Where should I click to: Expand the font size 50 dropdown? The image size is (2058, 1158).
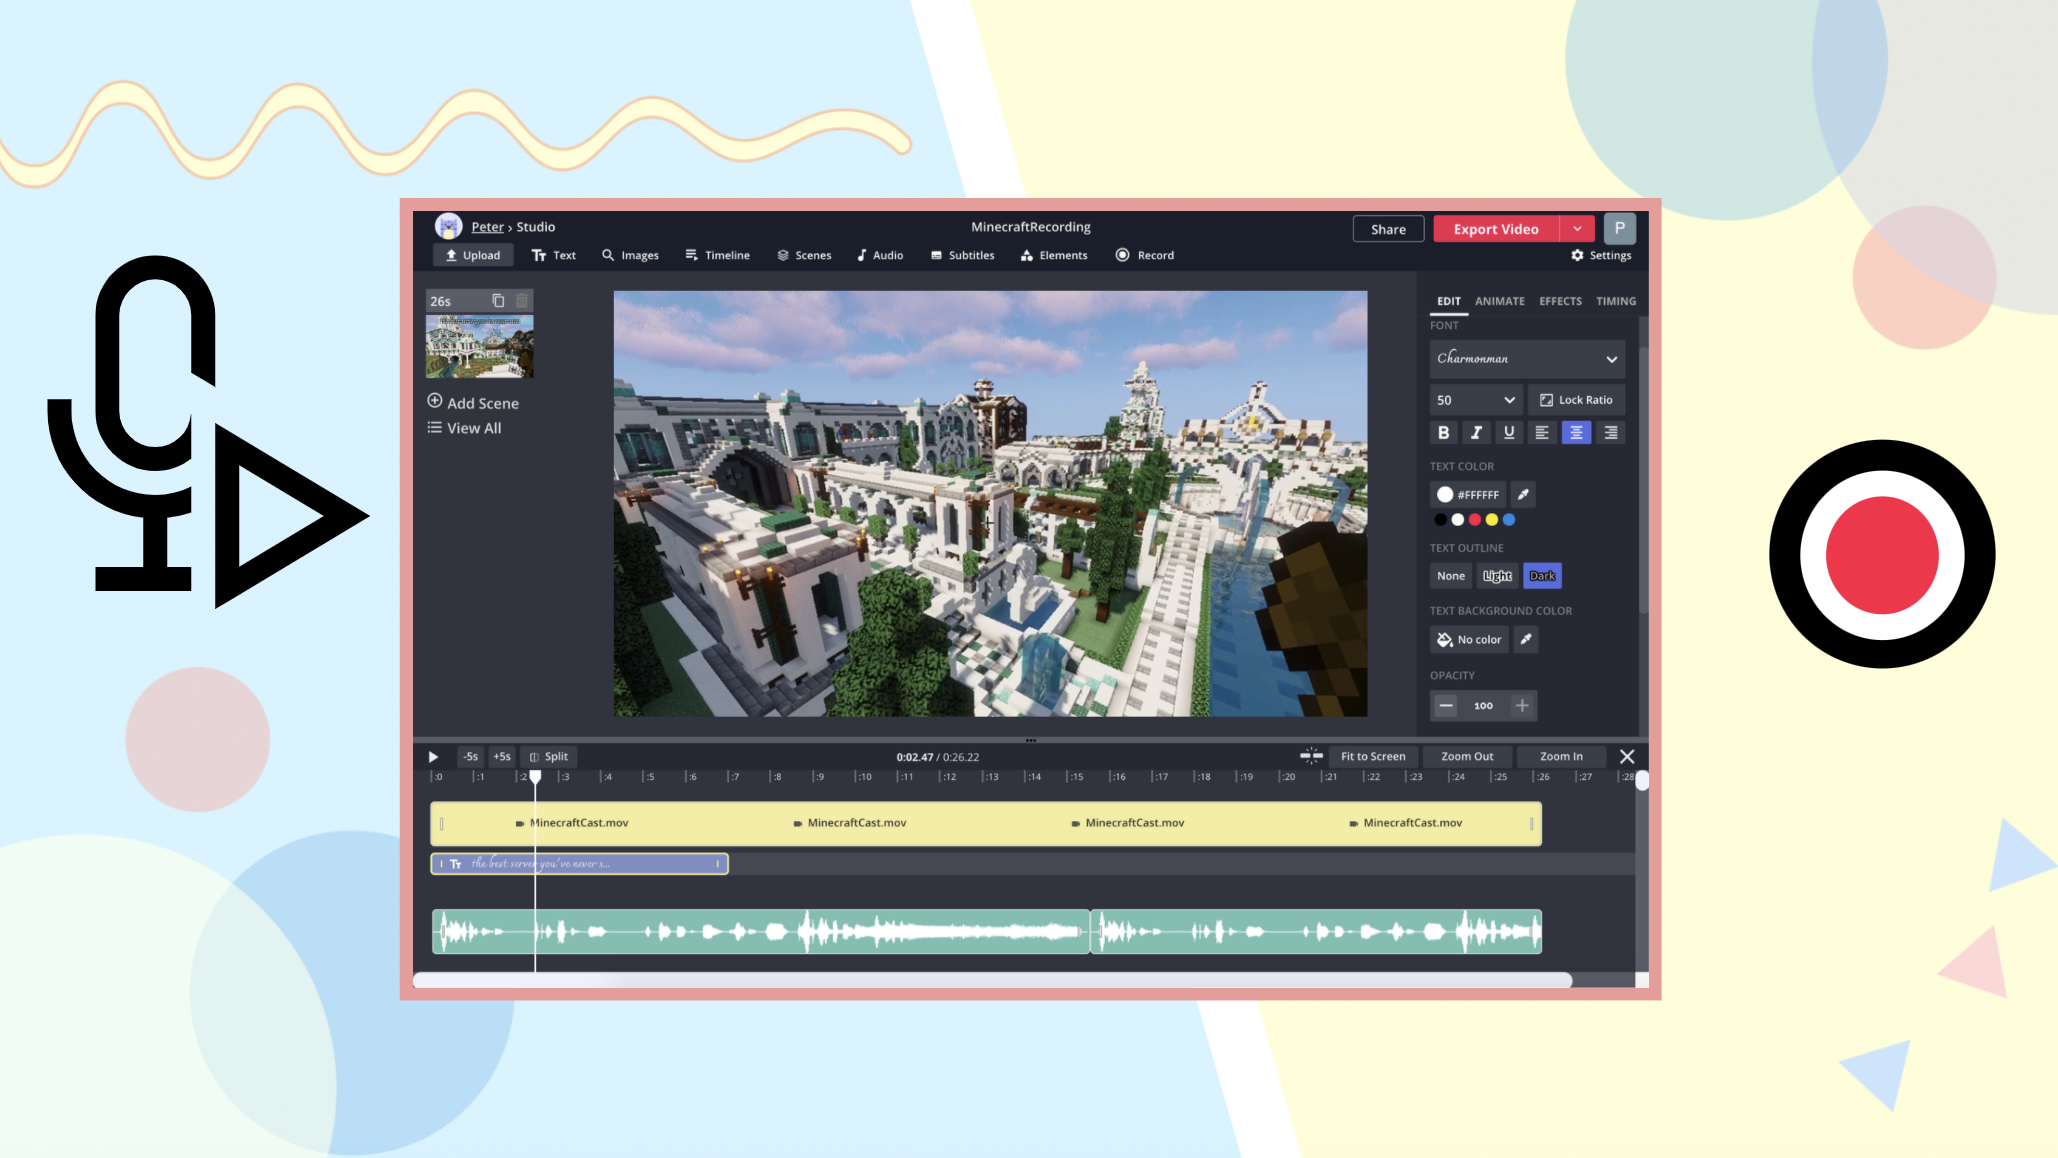pos(1476,400)
